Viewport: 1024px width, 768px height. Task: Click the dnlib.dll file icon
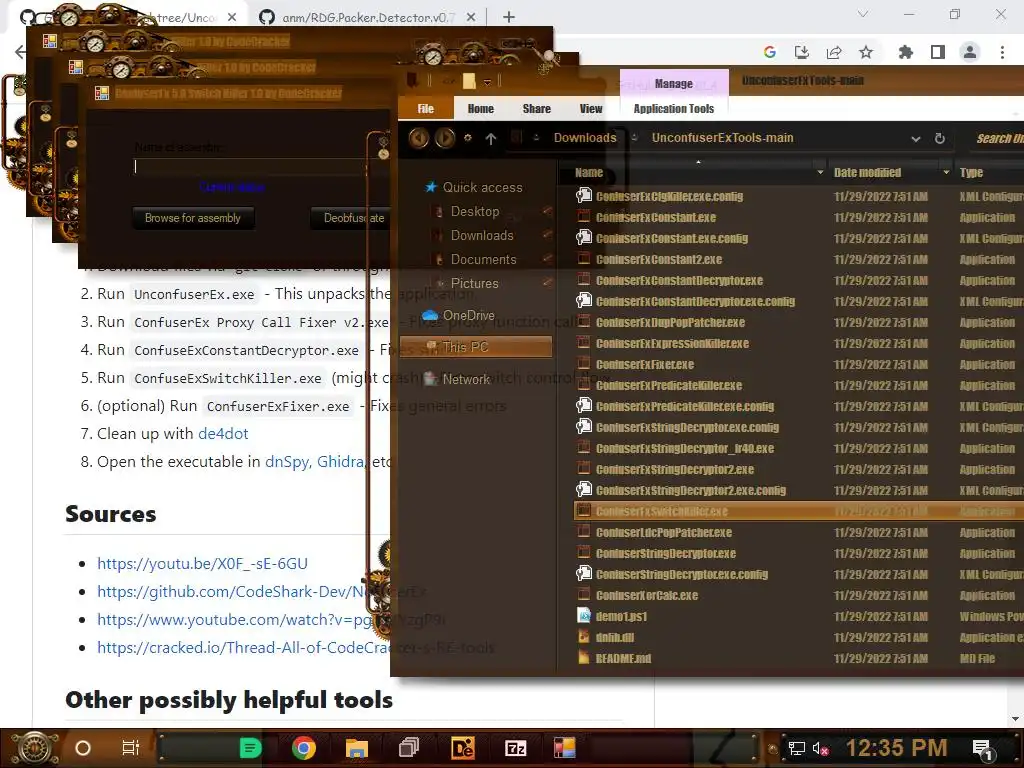[584, 637]
